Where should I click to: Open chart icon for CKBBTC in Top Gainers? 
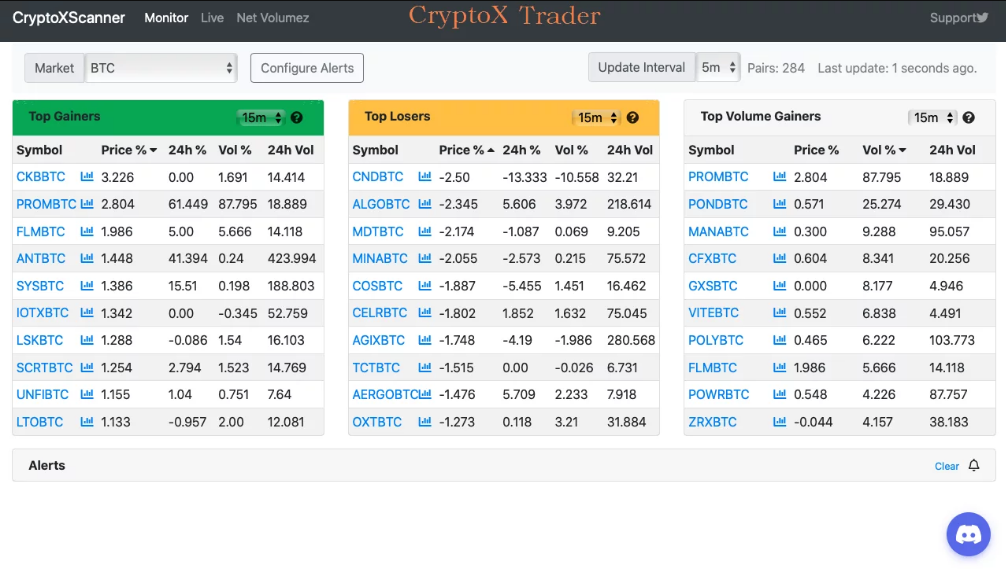87,176
